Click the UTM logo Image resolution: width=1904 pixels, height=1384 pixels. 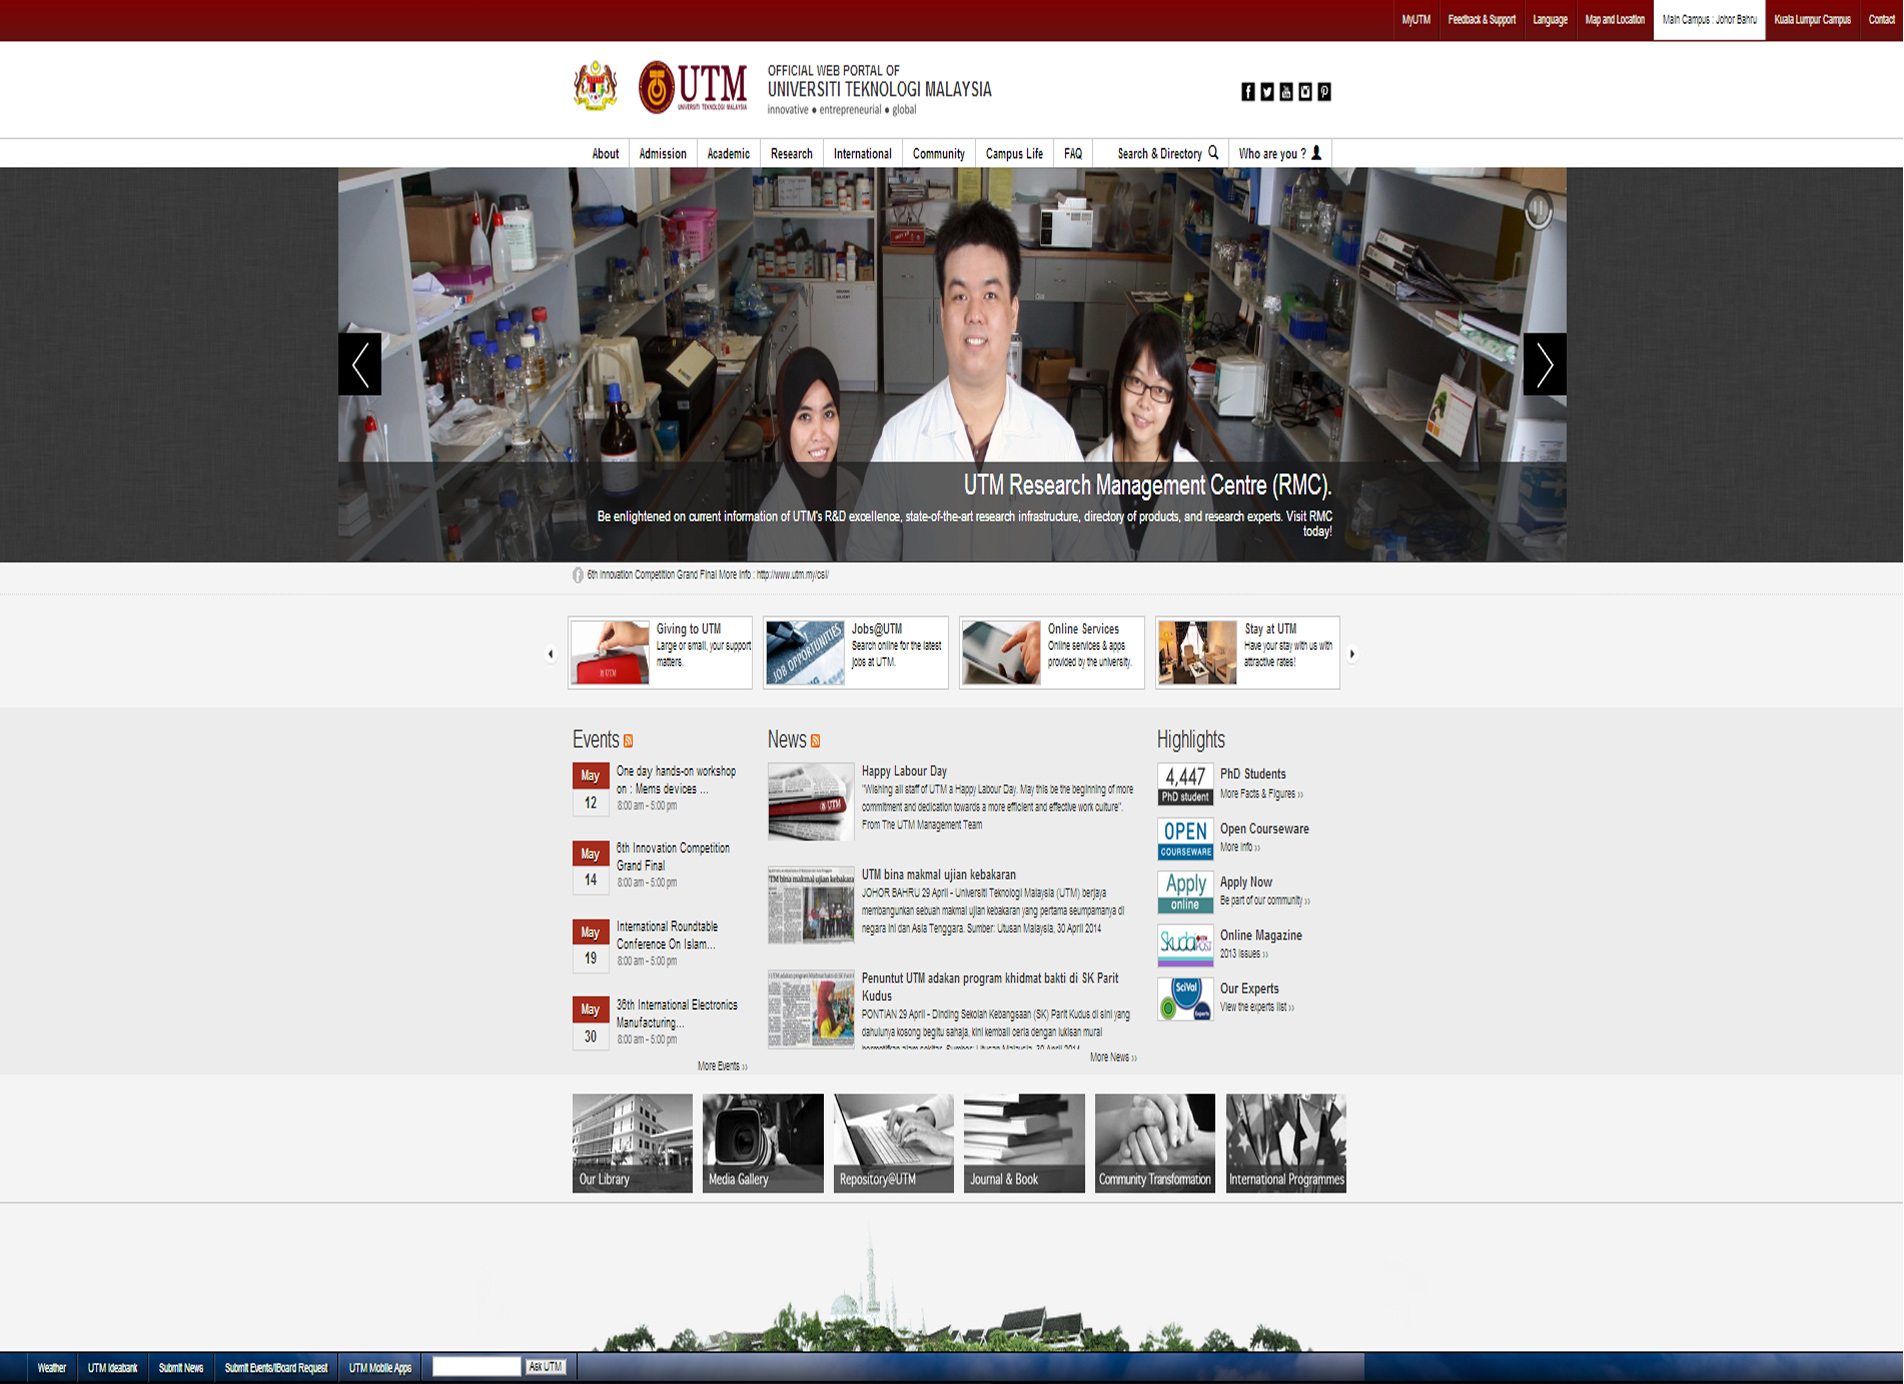click(x=693, y=87)
